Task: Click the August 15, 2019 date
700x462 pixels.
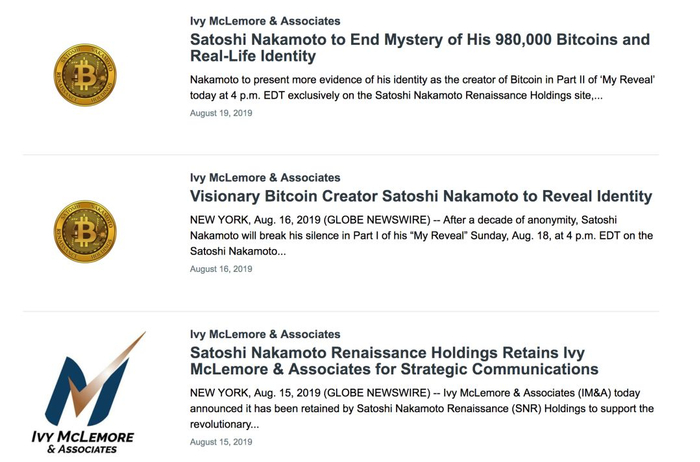Action: [221, 442]
